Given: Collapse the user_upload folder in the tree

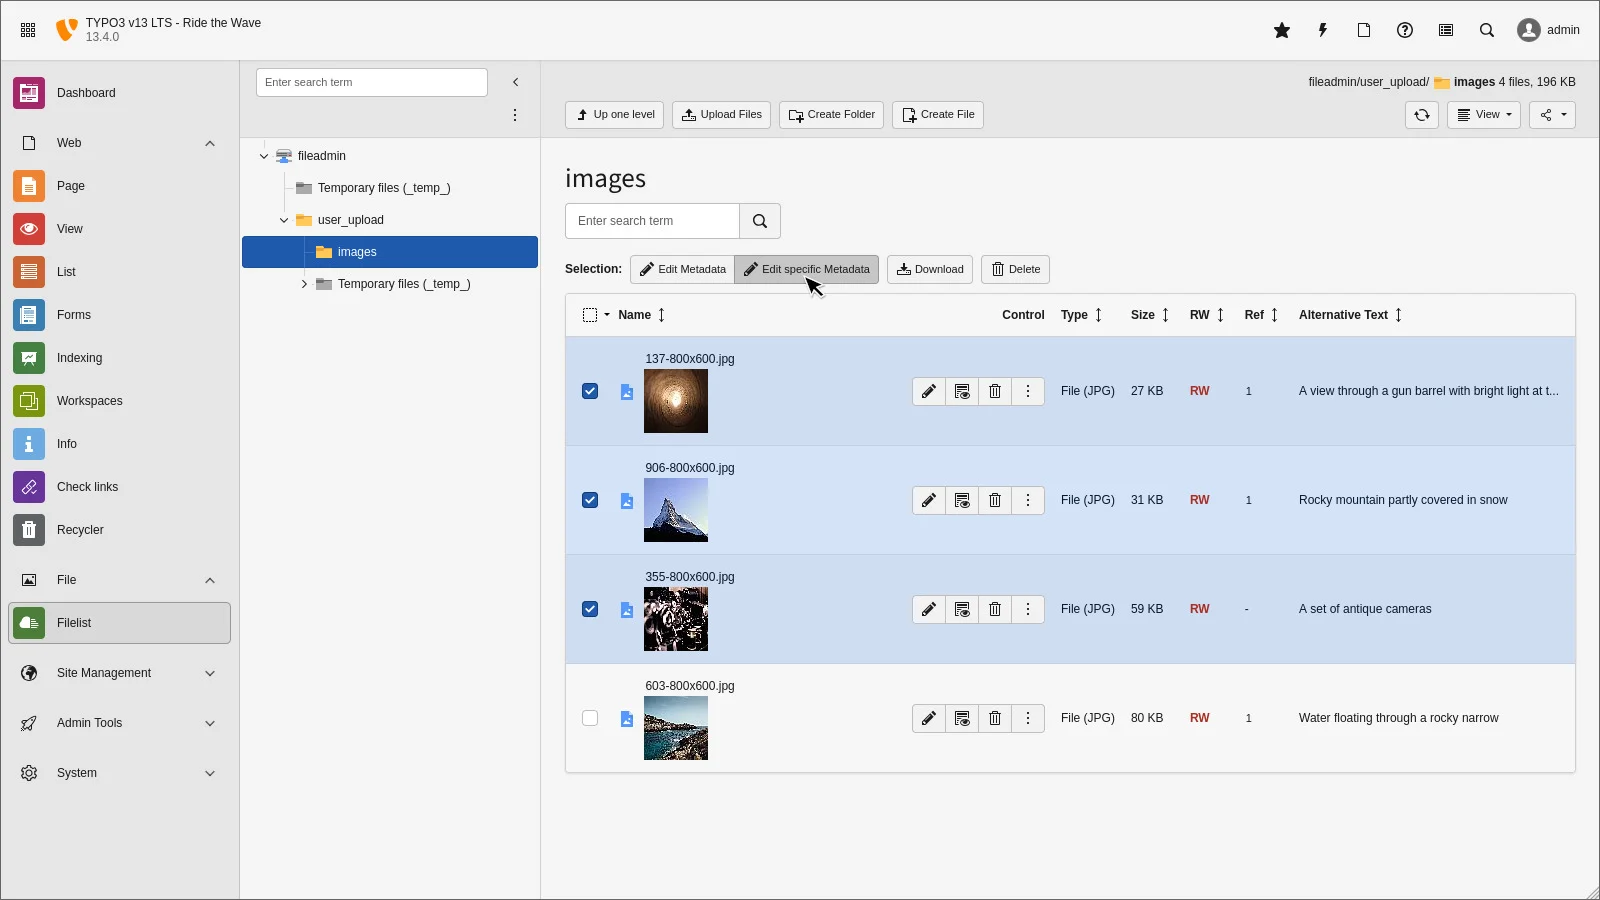Looking at the screenshot, I should coord(283,220).
